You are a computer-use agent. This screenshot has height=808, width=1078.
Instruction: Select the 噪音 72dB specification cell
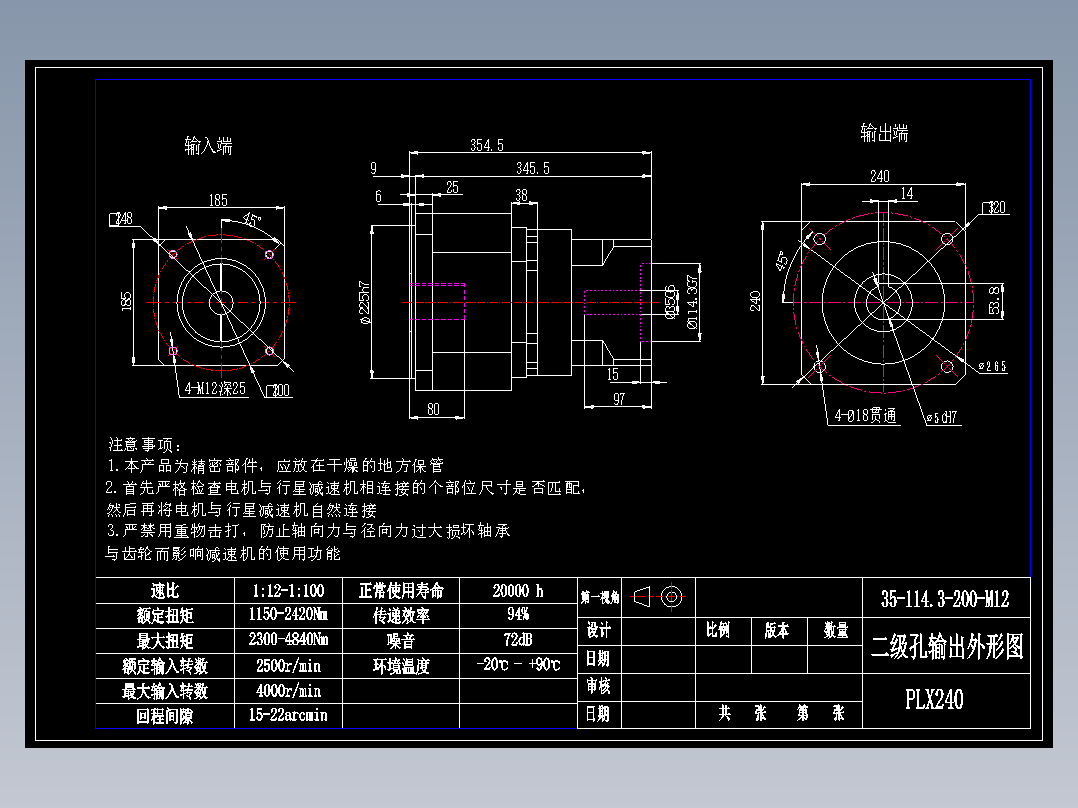point(518,638)
